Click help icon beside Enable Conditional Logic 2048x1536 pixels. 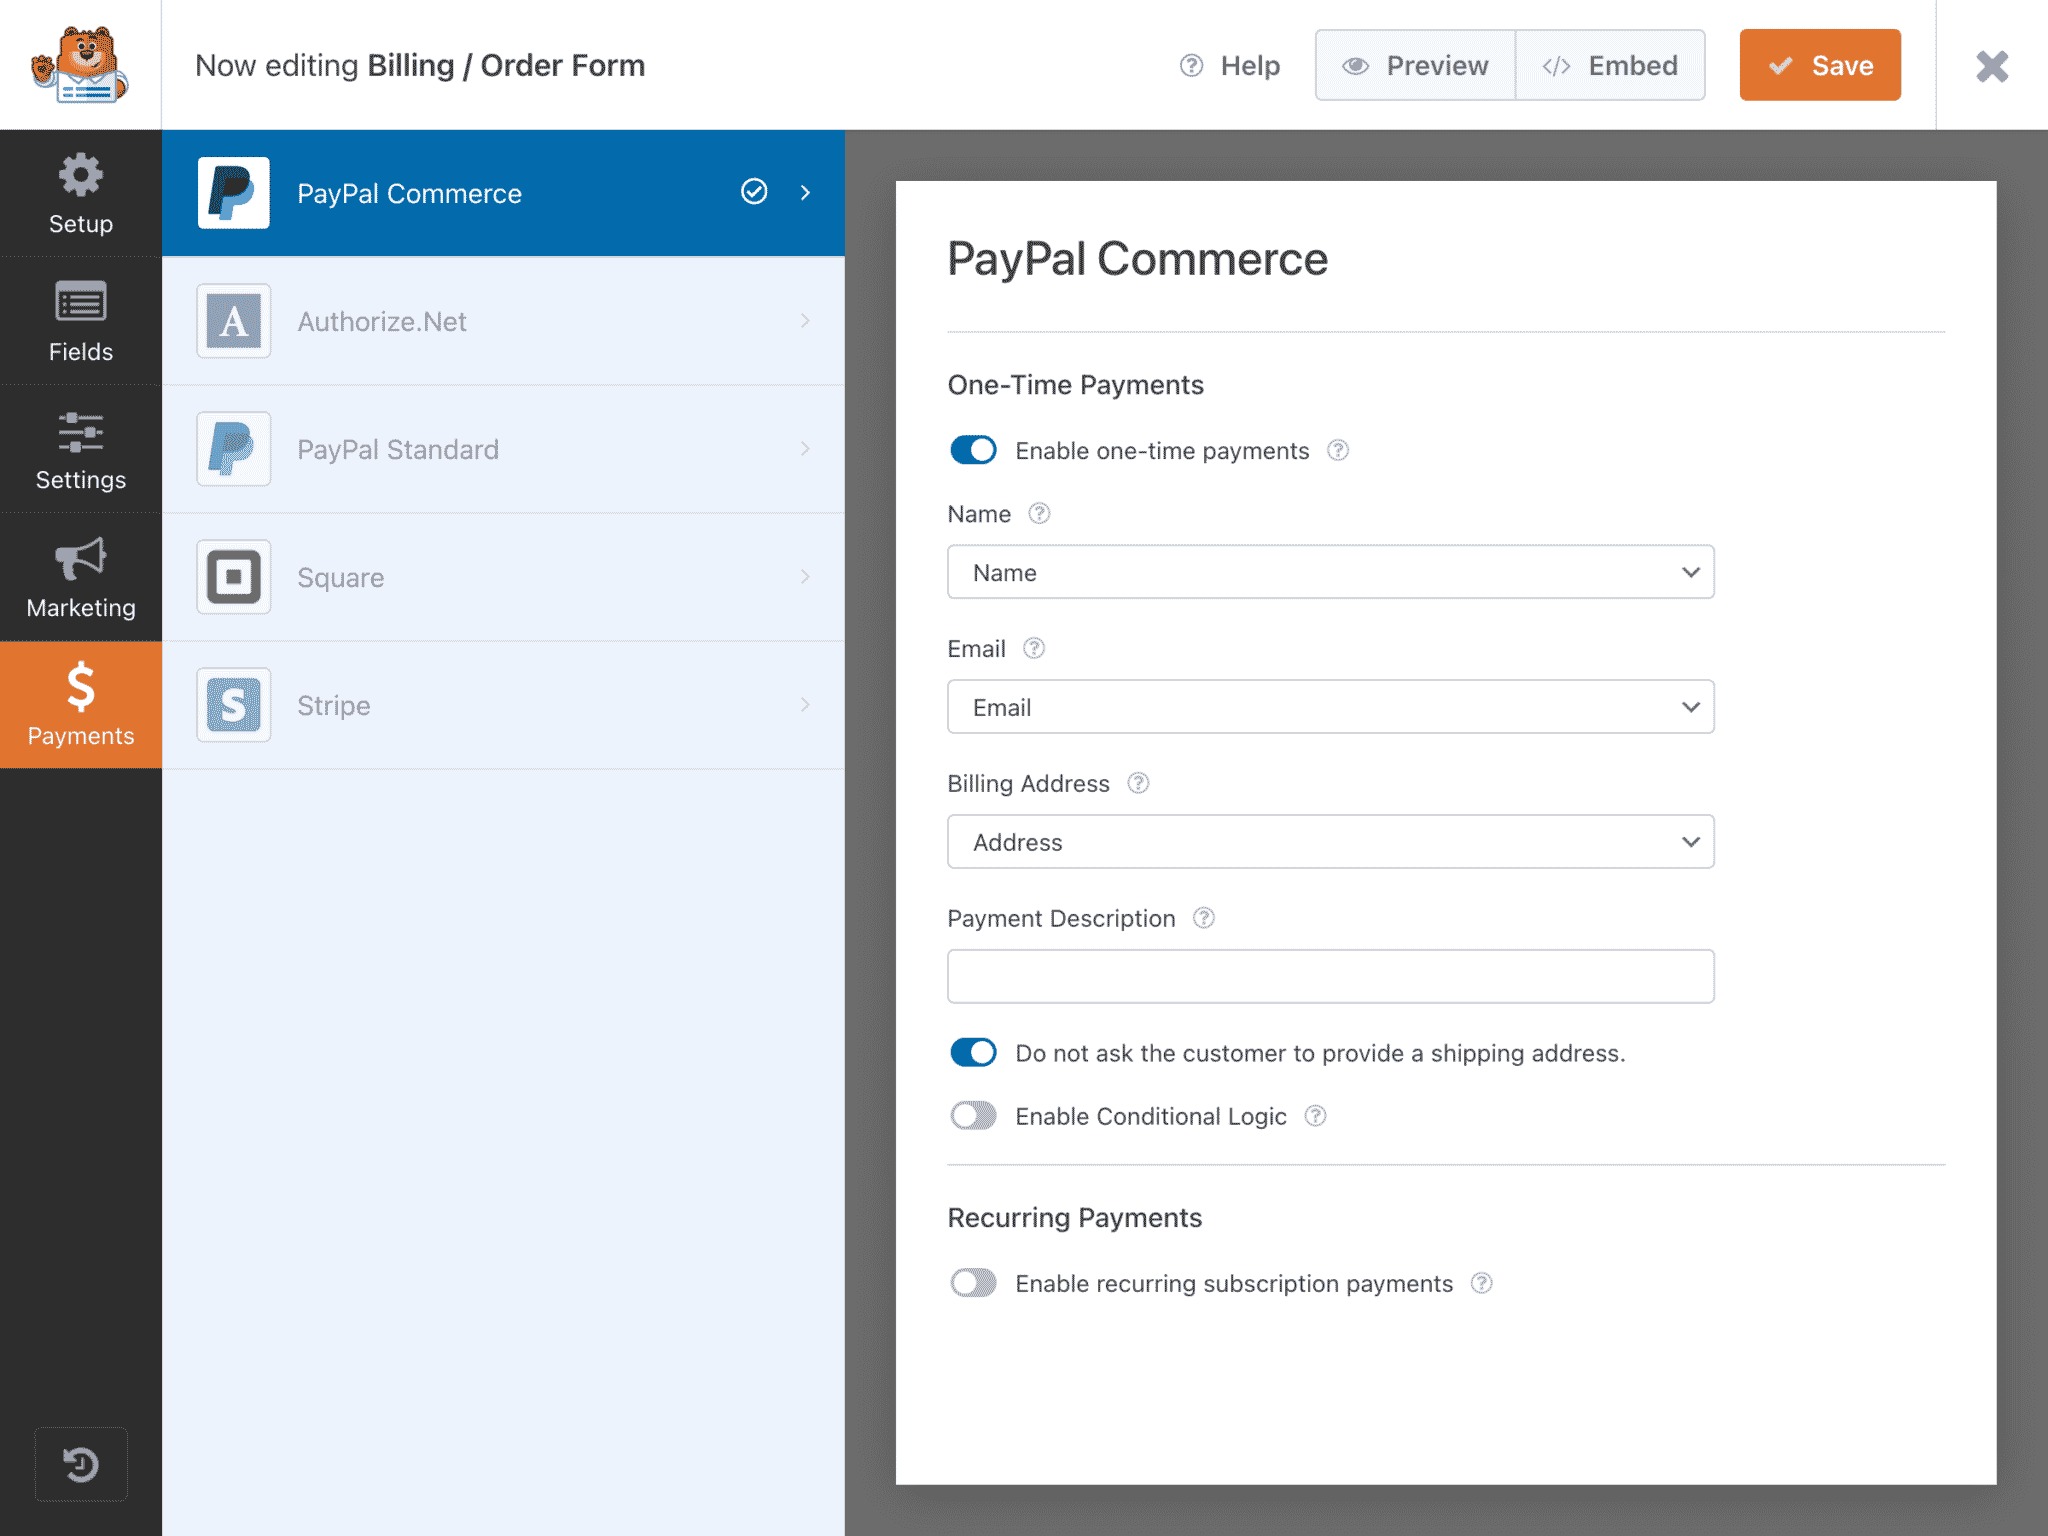click(x=1316, y=1116)
